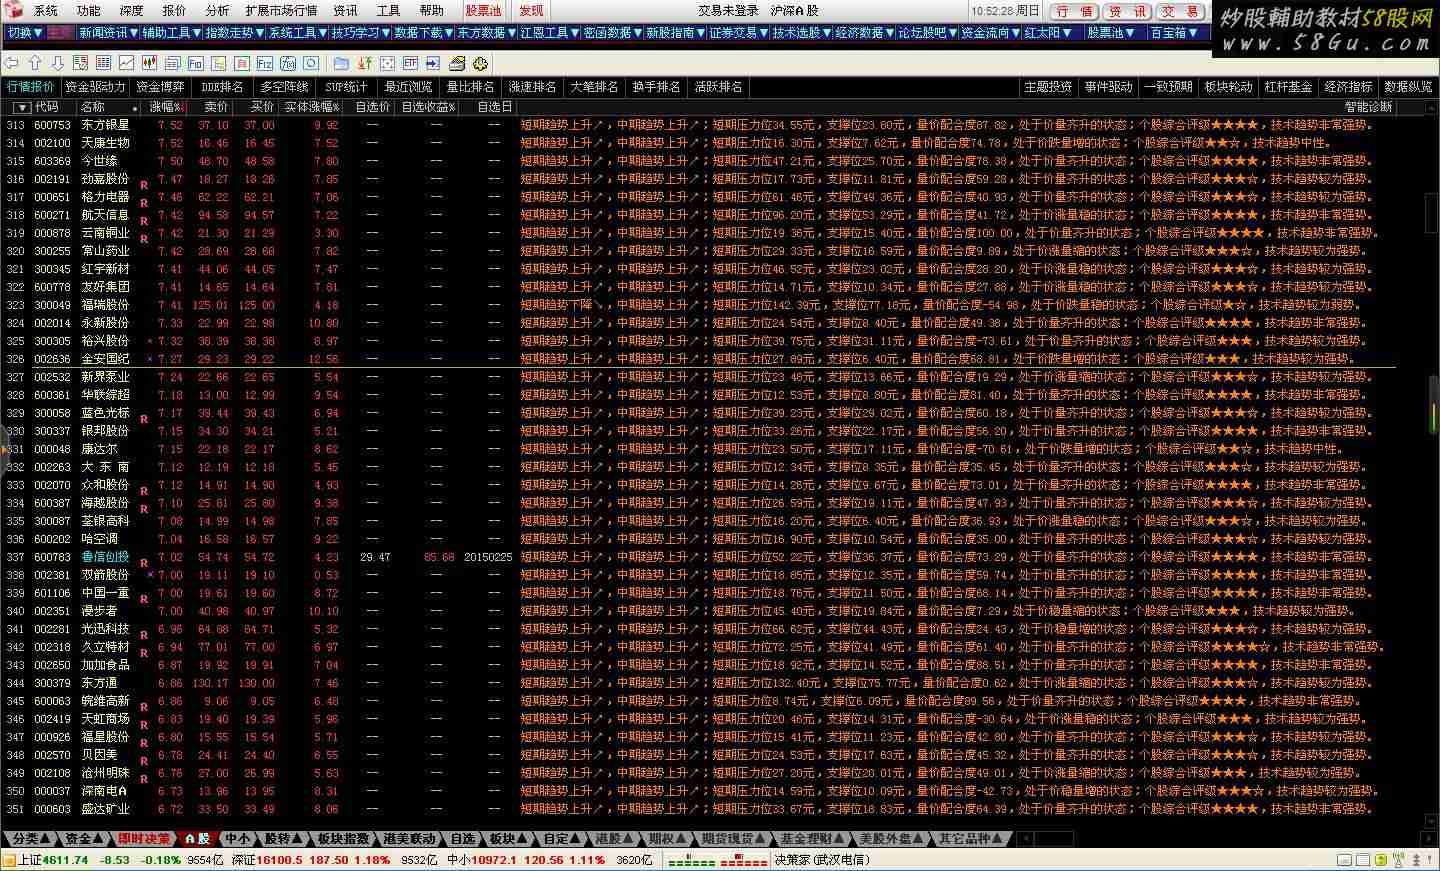Select stock row 格力电器

[700, 197]
